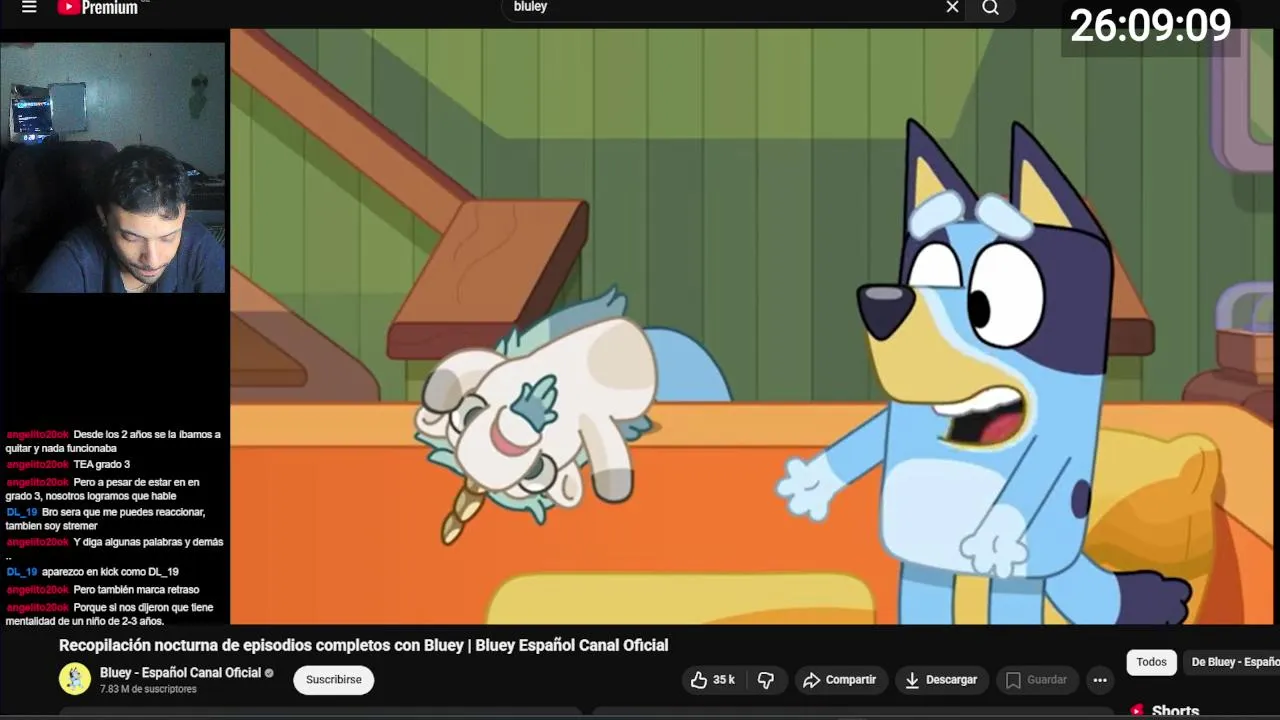Viewport: 1280px width, 720px height.
Task: Click the Suscribirse button
Action: coord(334,680)
